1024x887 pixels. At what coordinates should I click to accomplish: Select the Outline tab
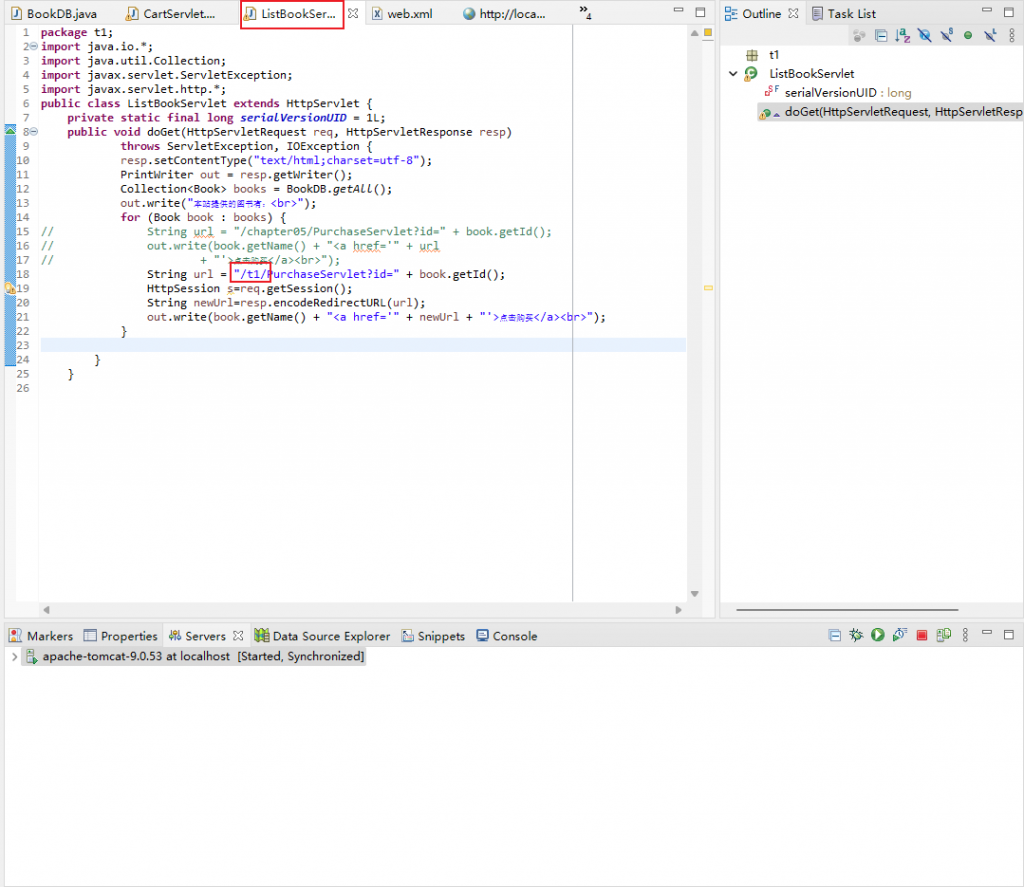[753, 14]
